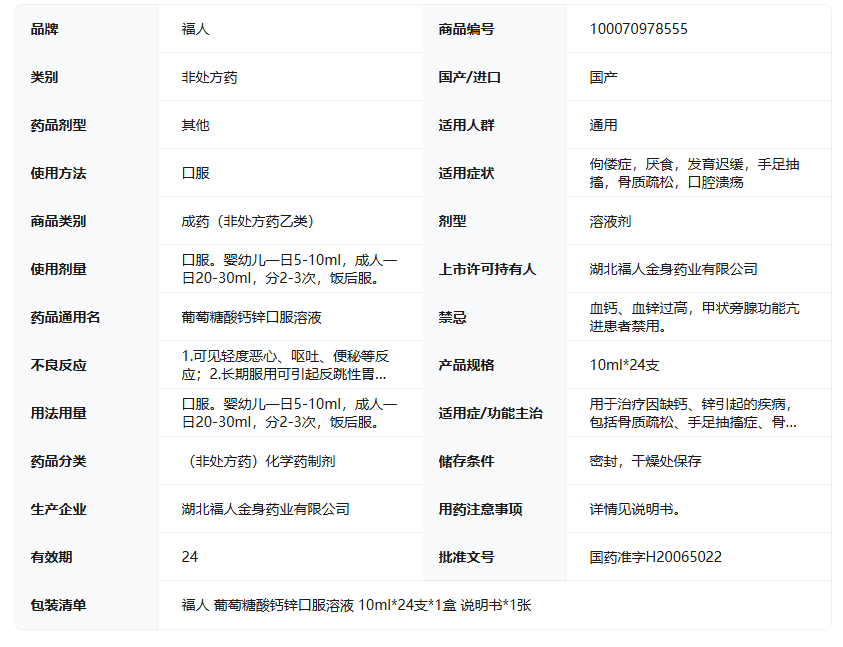Select the packing list text in 包装清单 row

coord(356,605)
